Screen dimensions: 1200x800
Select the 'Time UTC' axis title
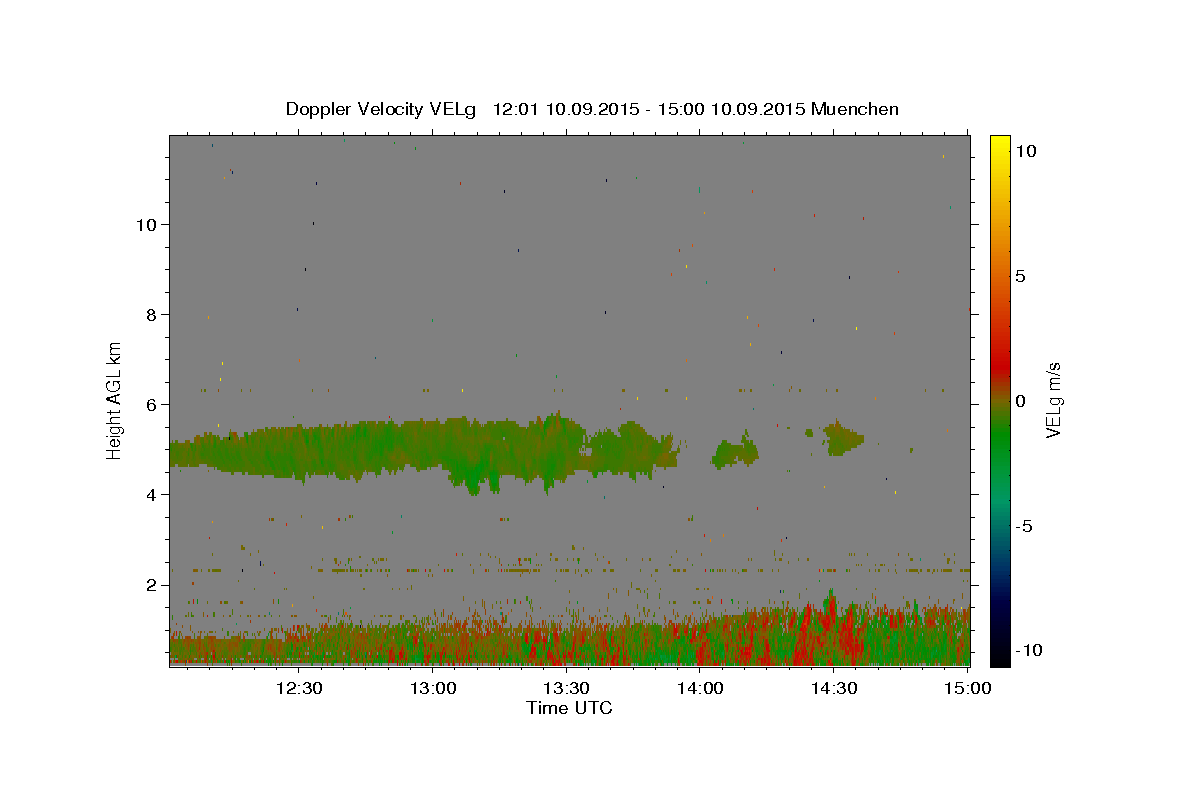pyautogui.click(x=569, y=708)
